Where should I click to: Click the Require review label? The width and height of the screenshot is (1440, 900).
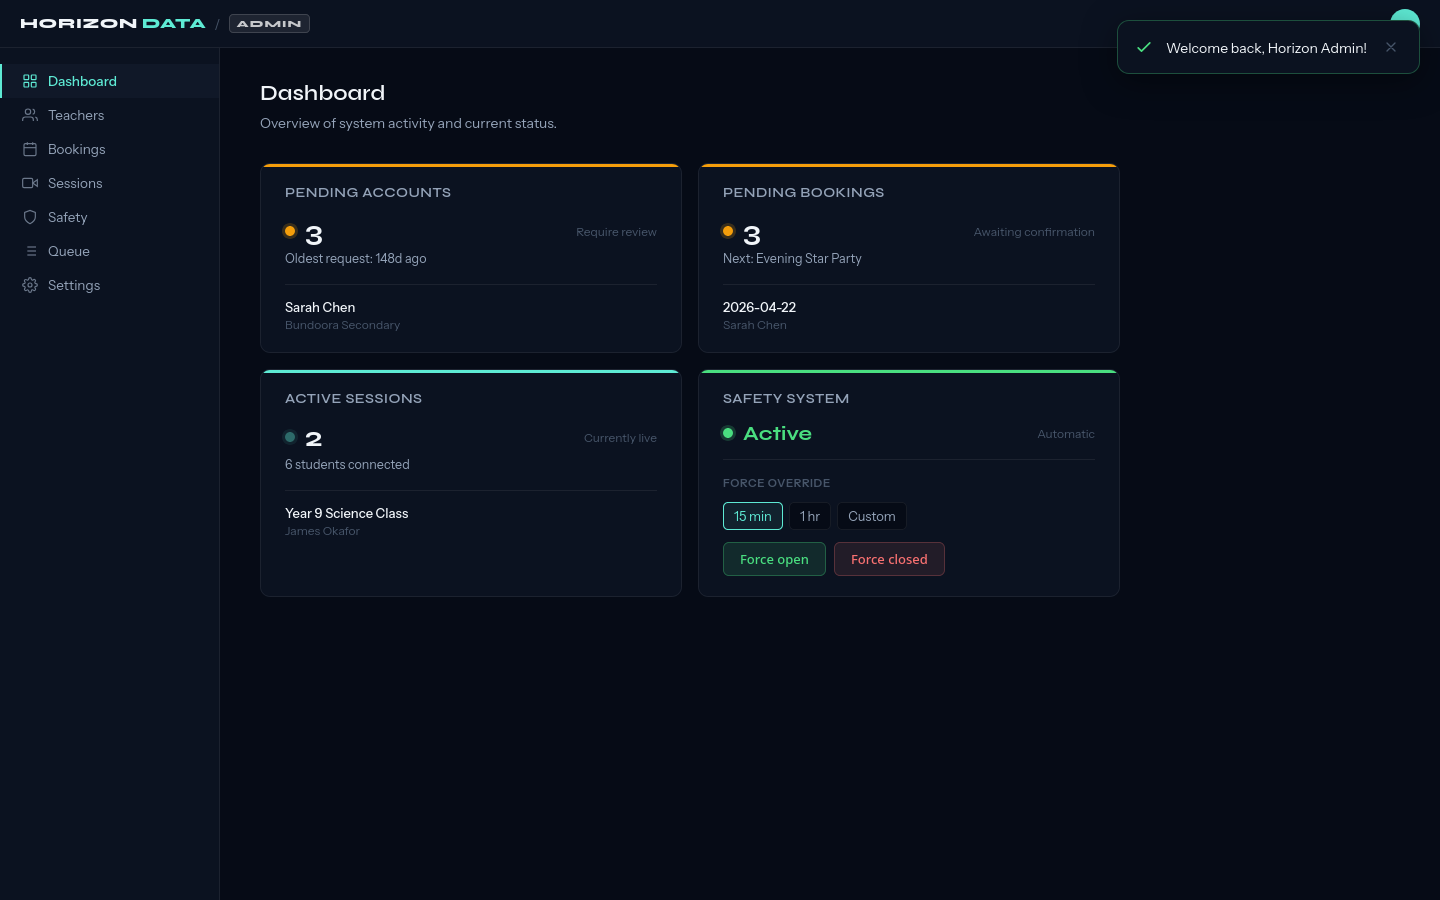point(616,232)
